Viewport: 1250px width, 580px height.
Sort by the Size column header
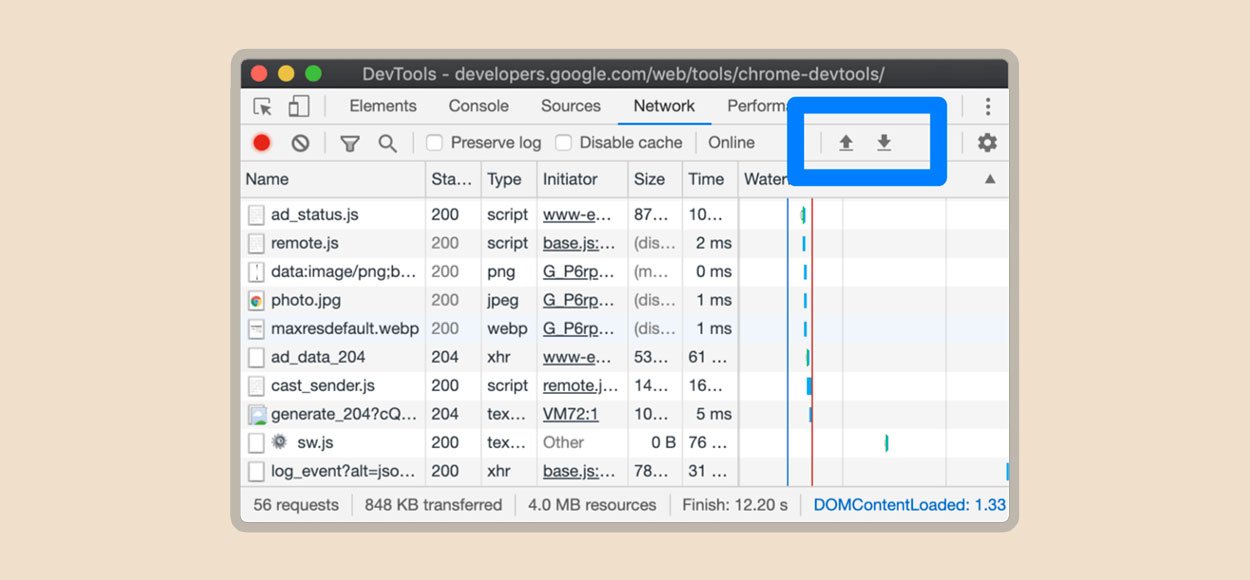(x=653, y=179)
